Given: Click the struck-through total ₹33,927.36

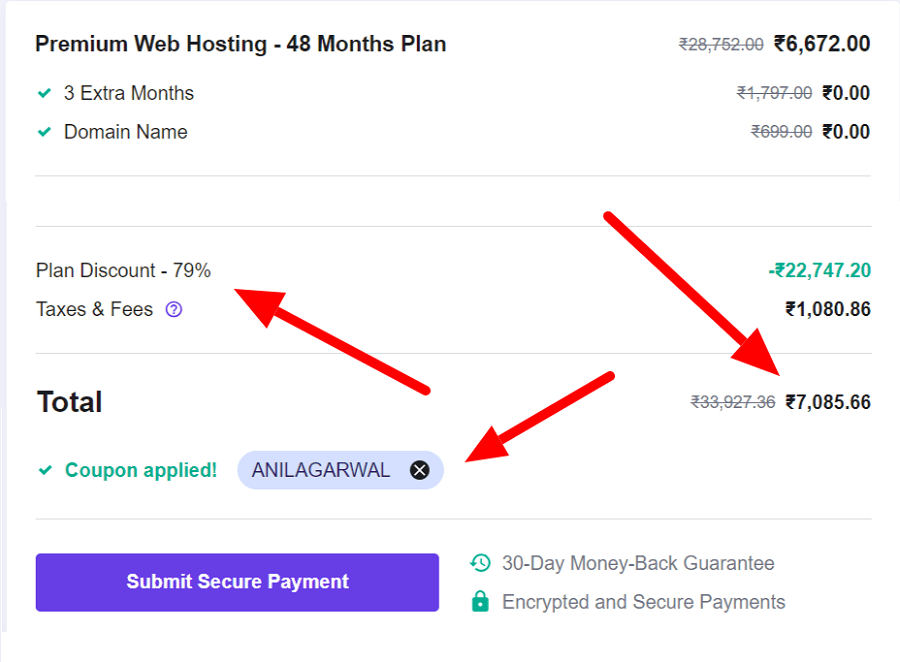Looking at the screenshot, I should pos(733,402).
